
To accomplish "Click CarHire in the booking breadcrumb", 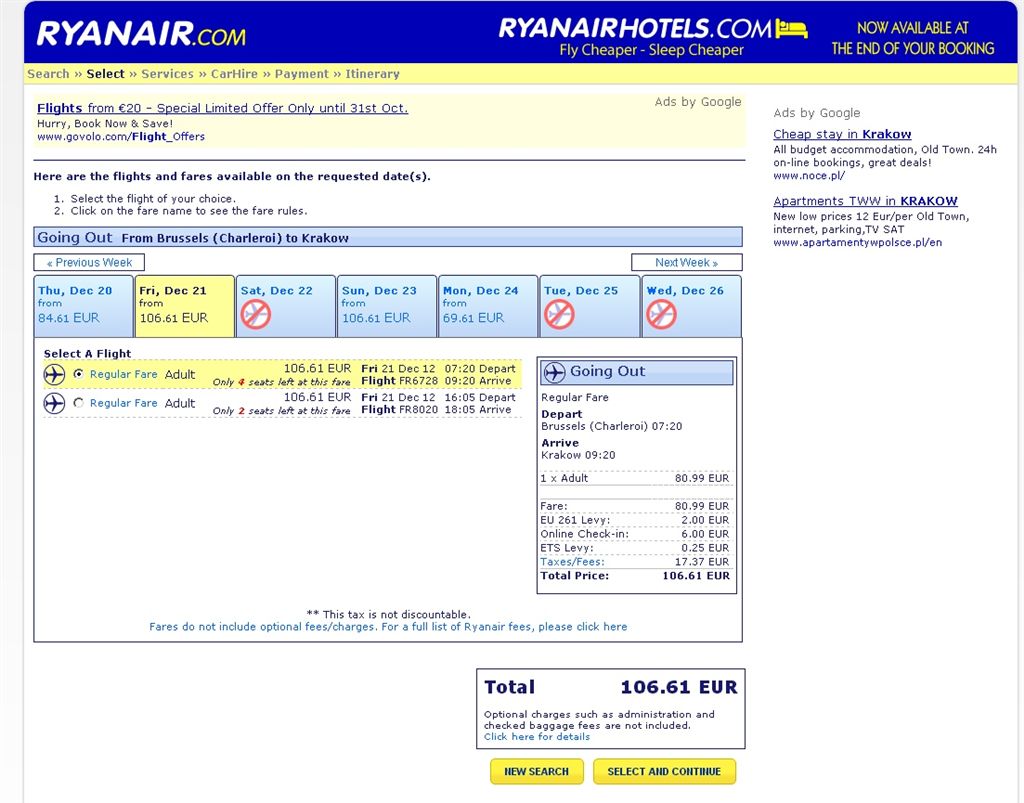I will pos(234,74).
